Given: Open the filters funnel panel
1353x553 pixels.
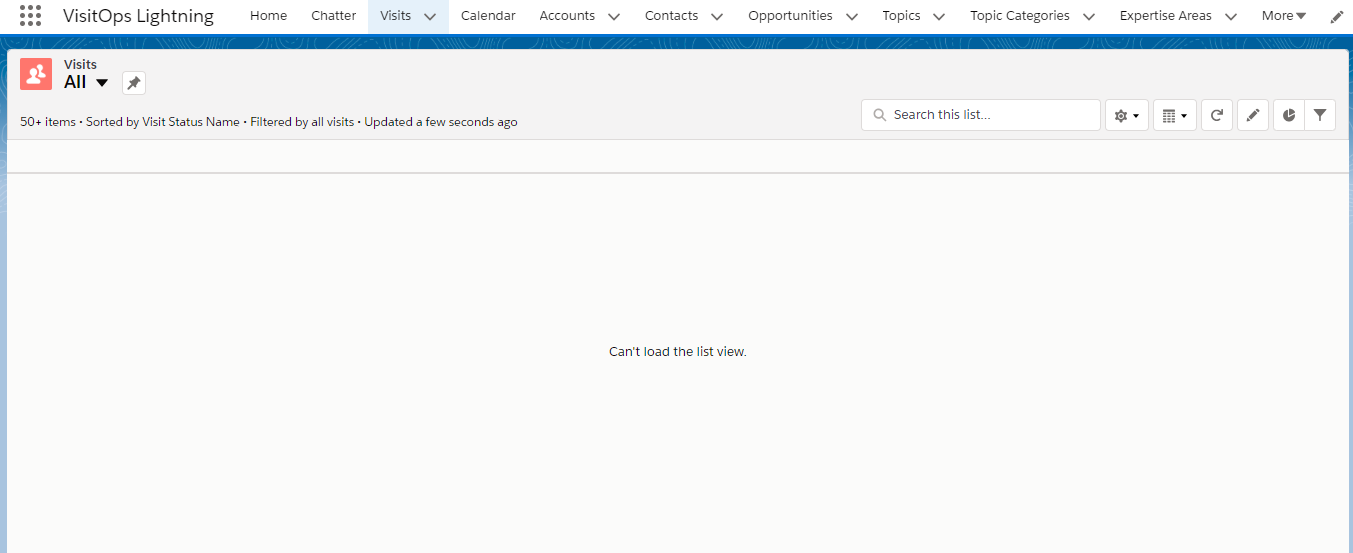Looking at the screenshot, I should 1320,115.
